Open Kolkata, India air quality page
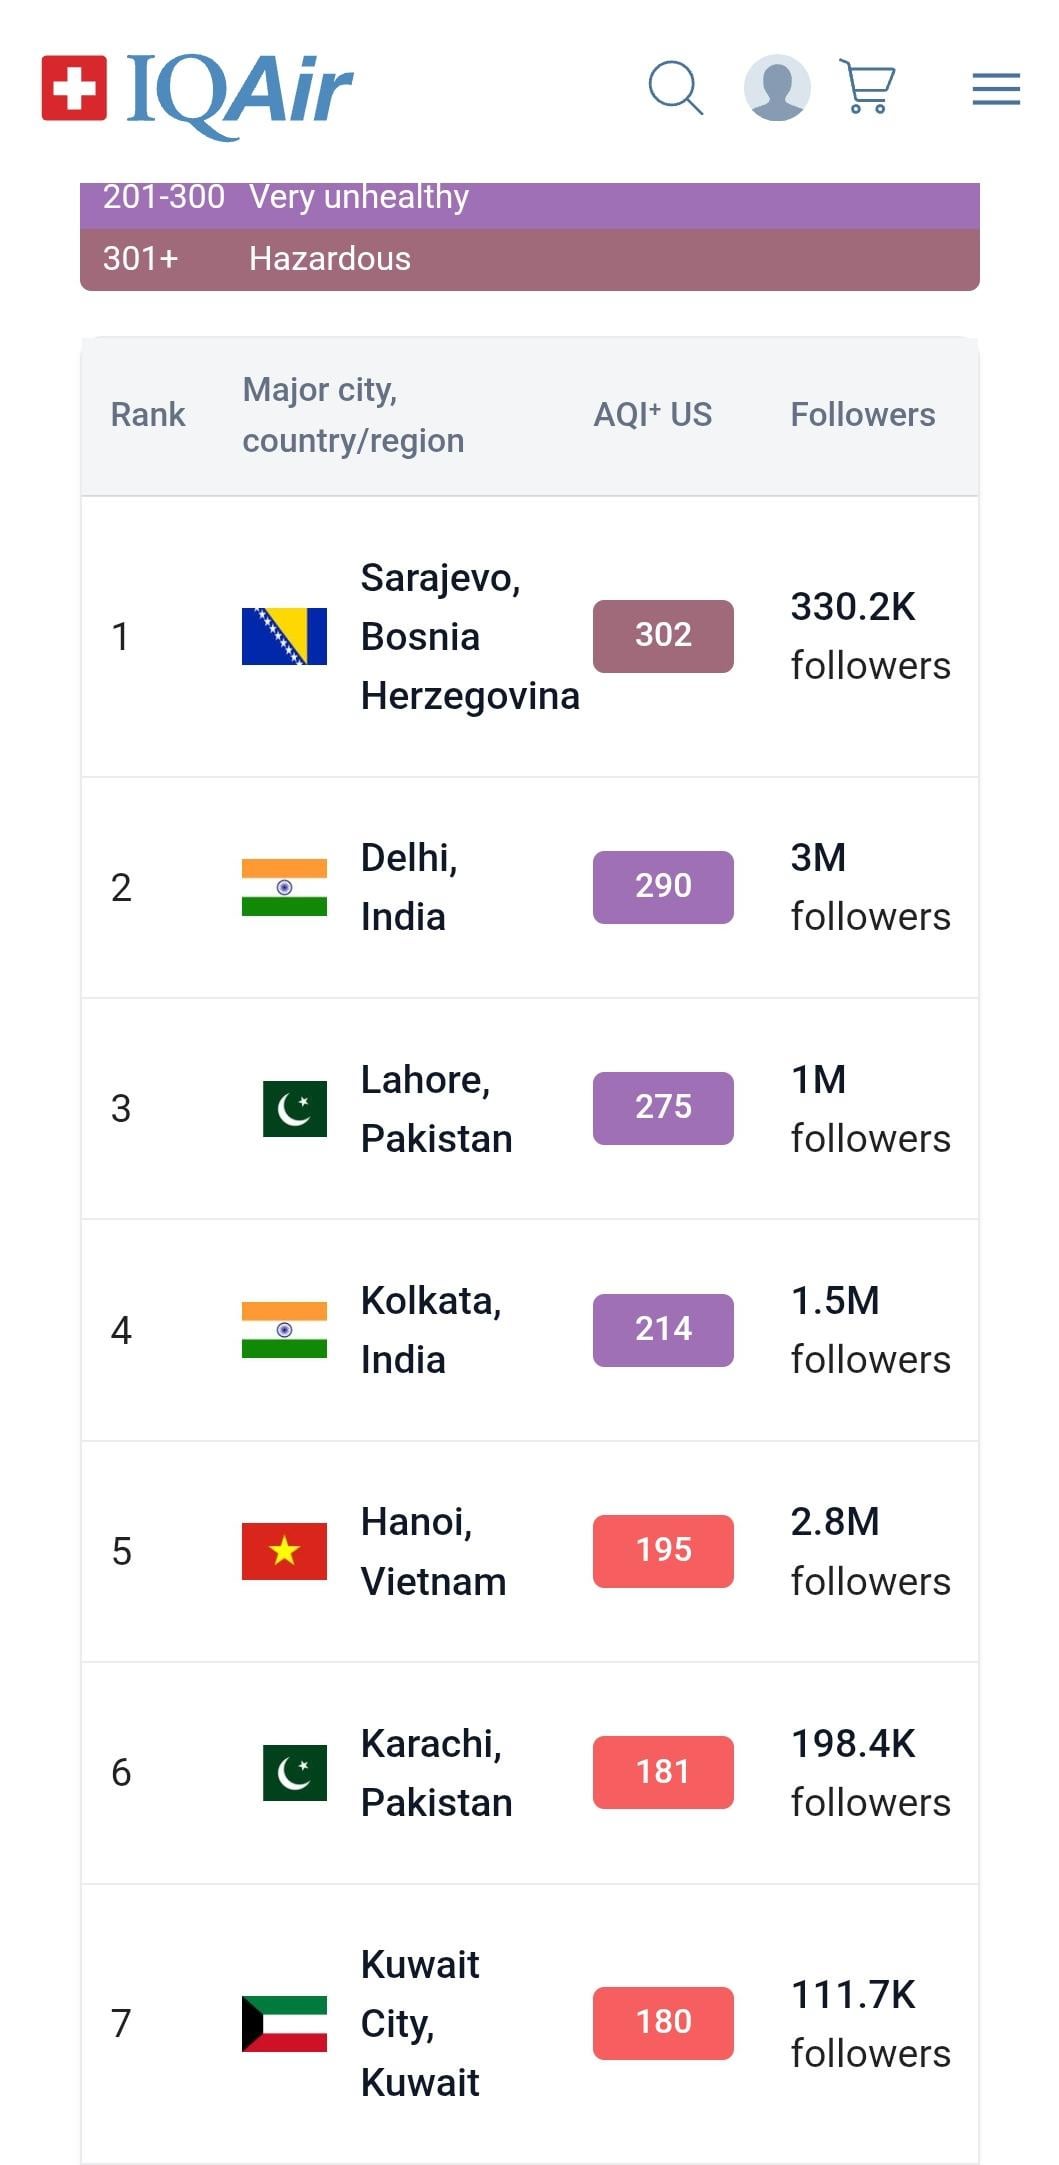 click(430, 1330)
